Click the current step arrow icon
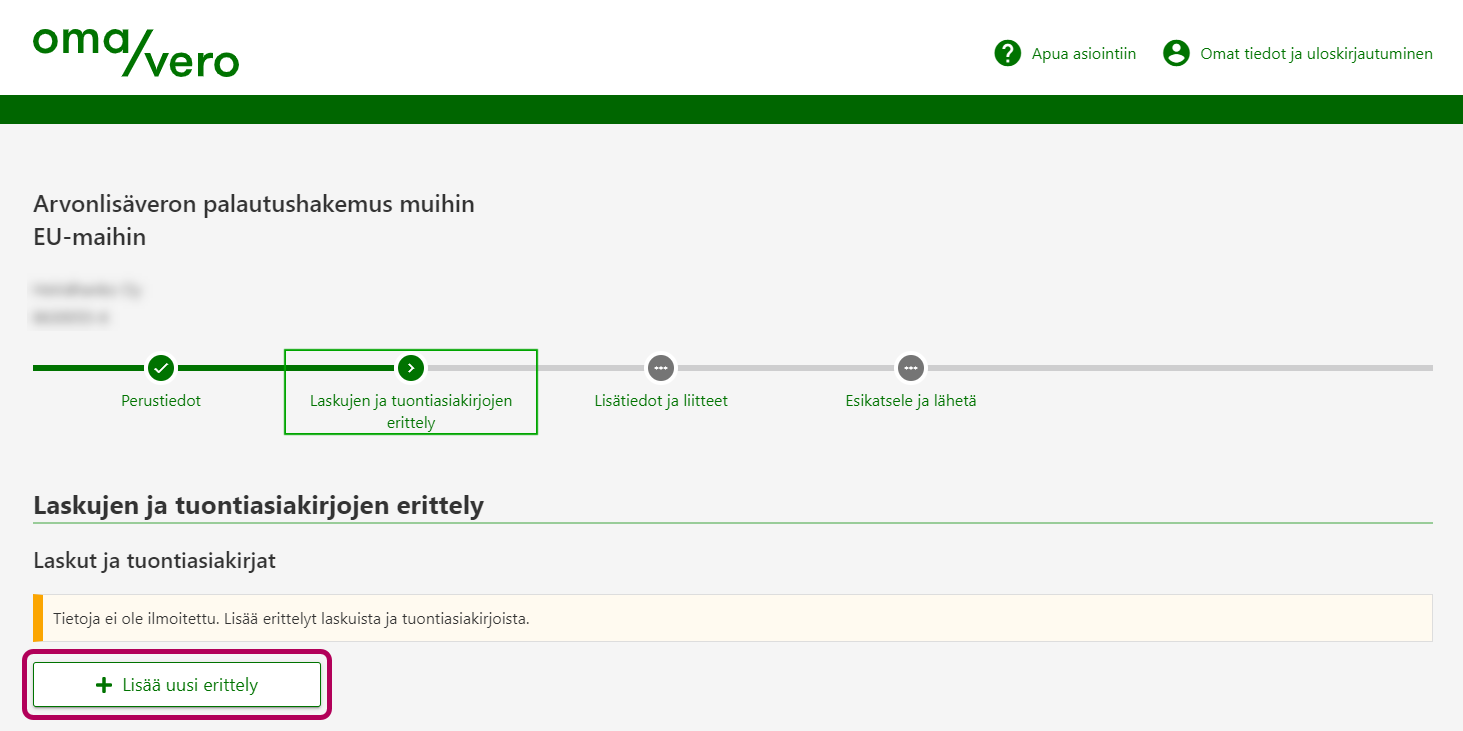Image resolution: width=1463 pixels, height=731 pixels. (x=410, y=368)
